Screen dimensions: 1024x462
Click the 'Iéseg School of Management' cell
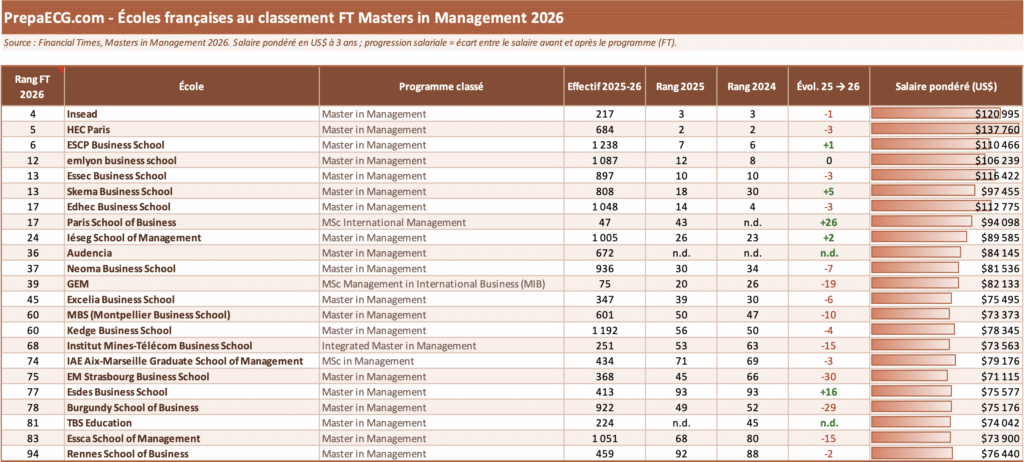[x=191, y=237]
